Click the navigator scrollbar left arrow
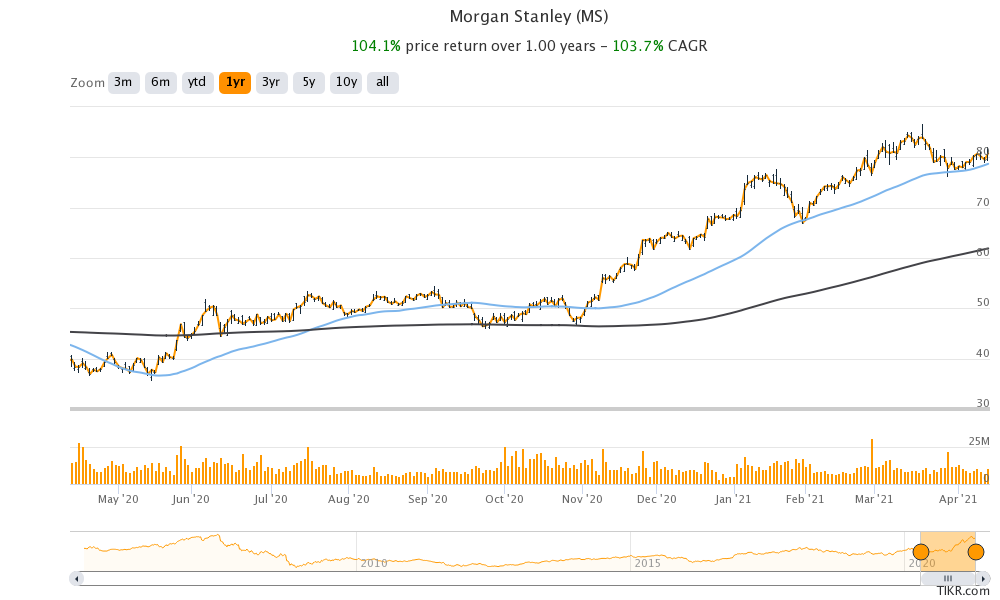 tap(77, 579)
